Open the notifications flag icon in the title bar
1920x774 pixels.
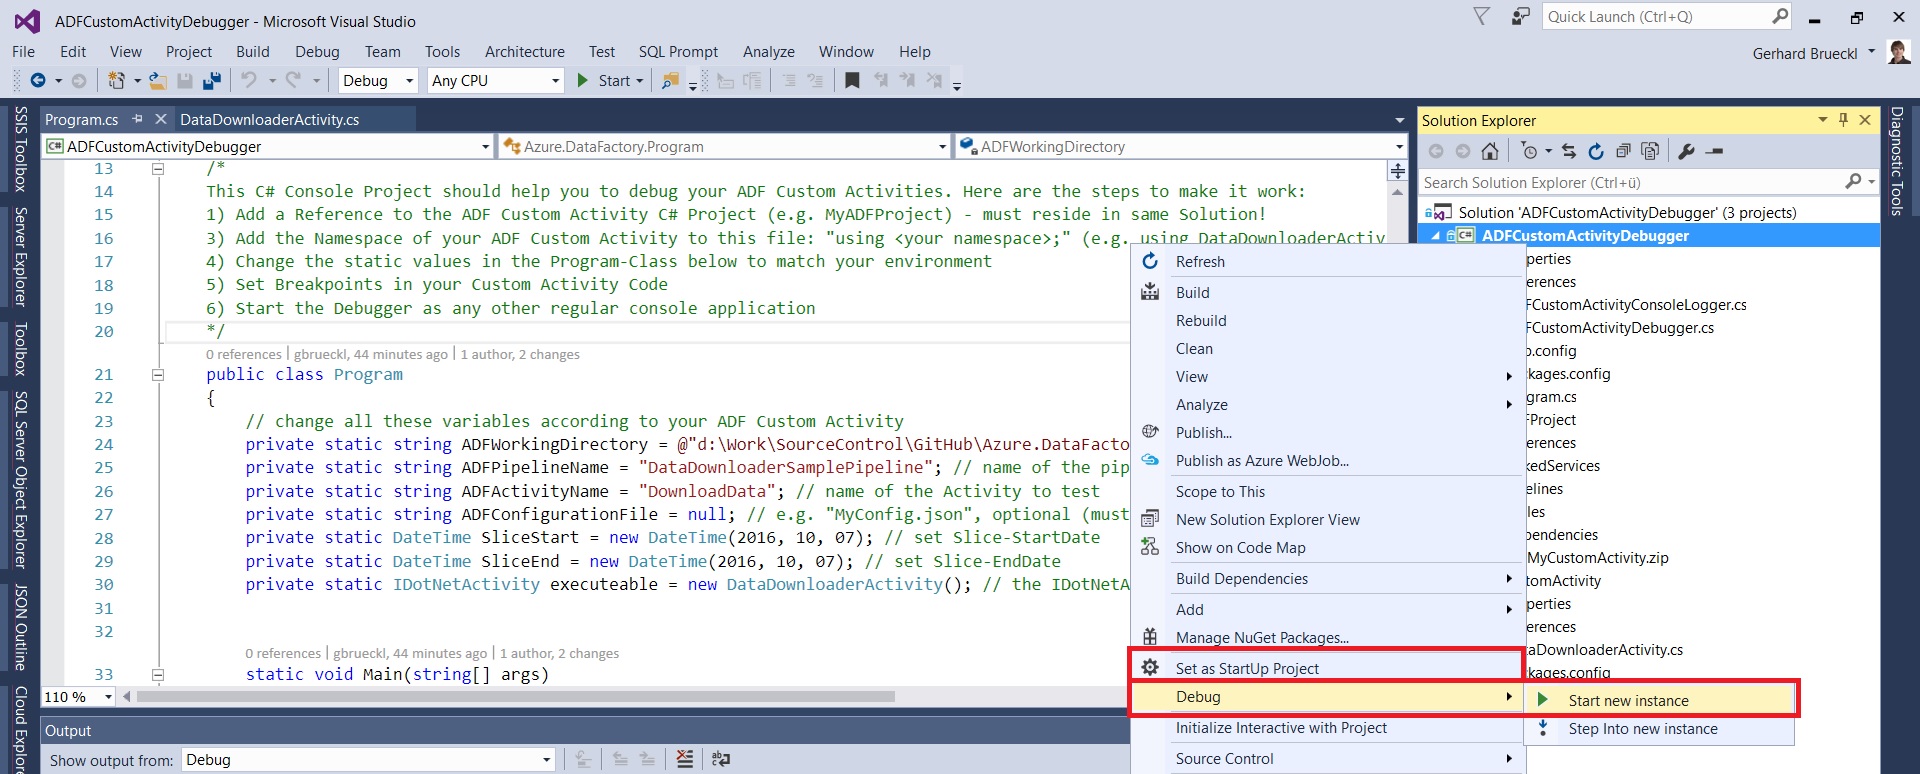point(1482,16)
